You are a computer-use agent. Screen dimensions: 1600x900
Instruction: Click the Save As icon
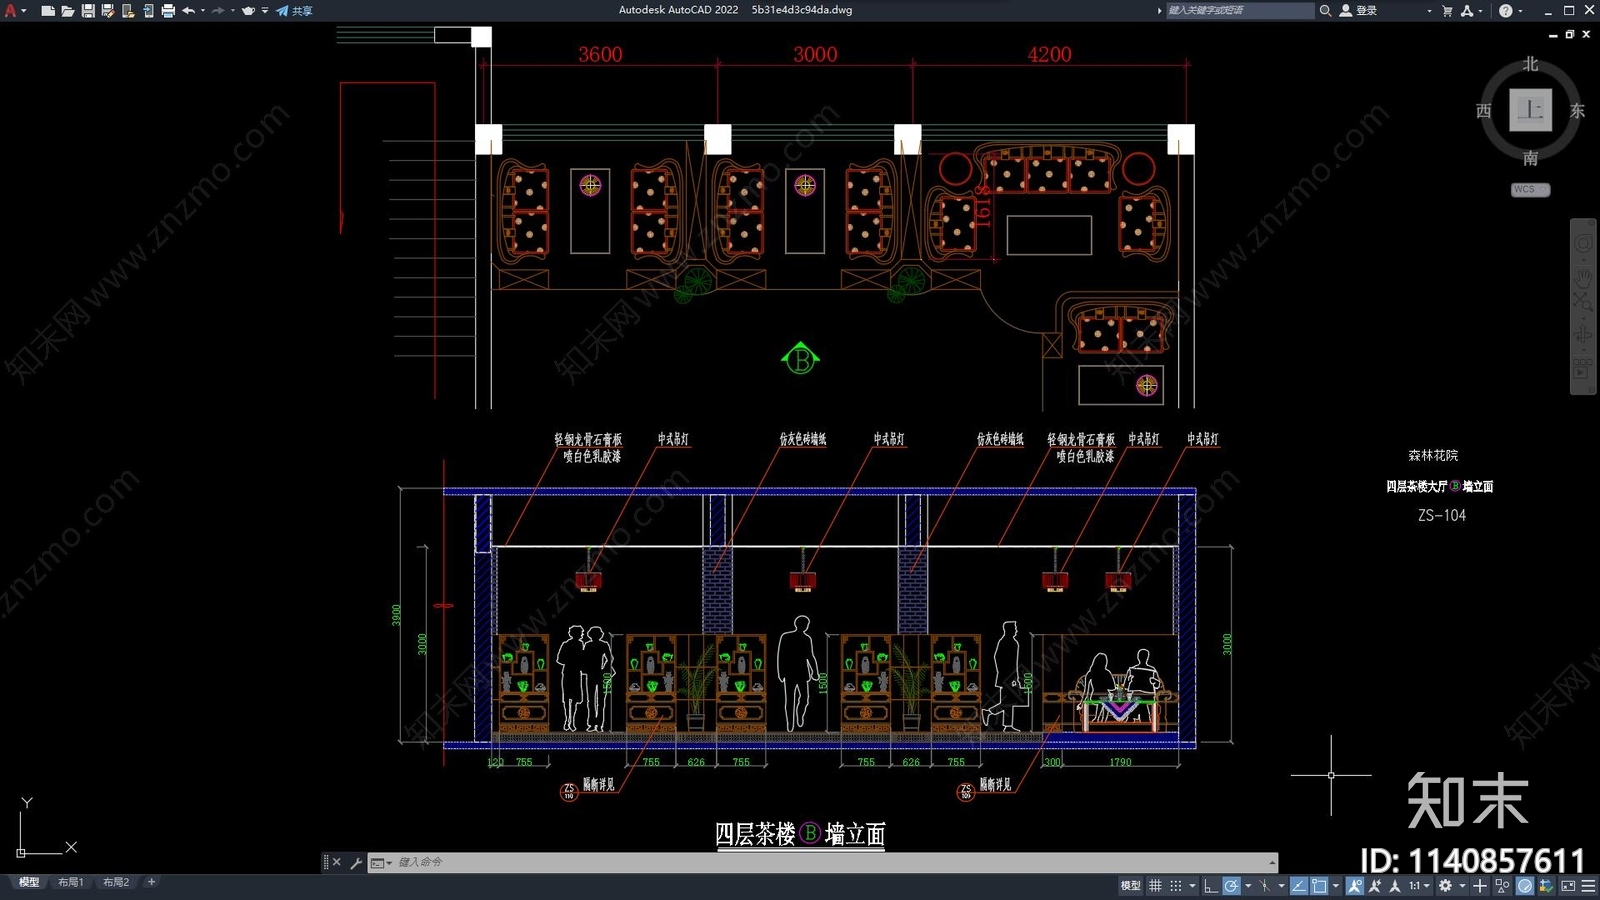pyautogui.click(x=107, y=10)
